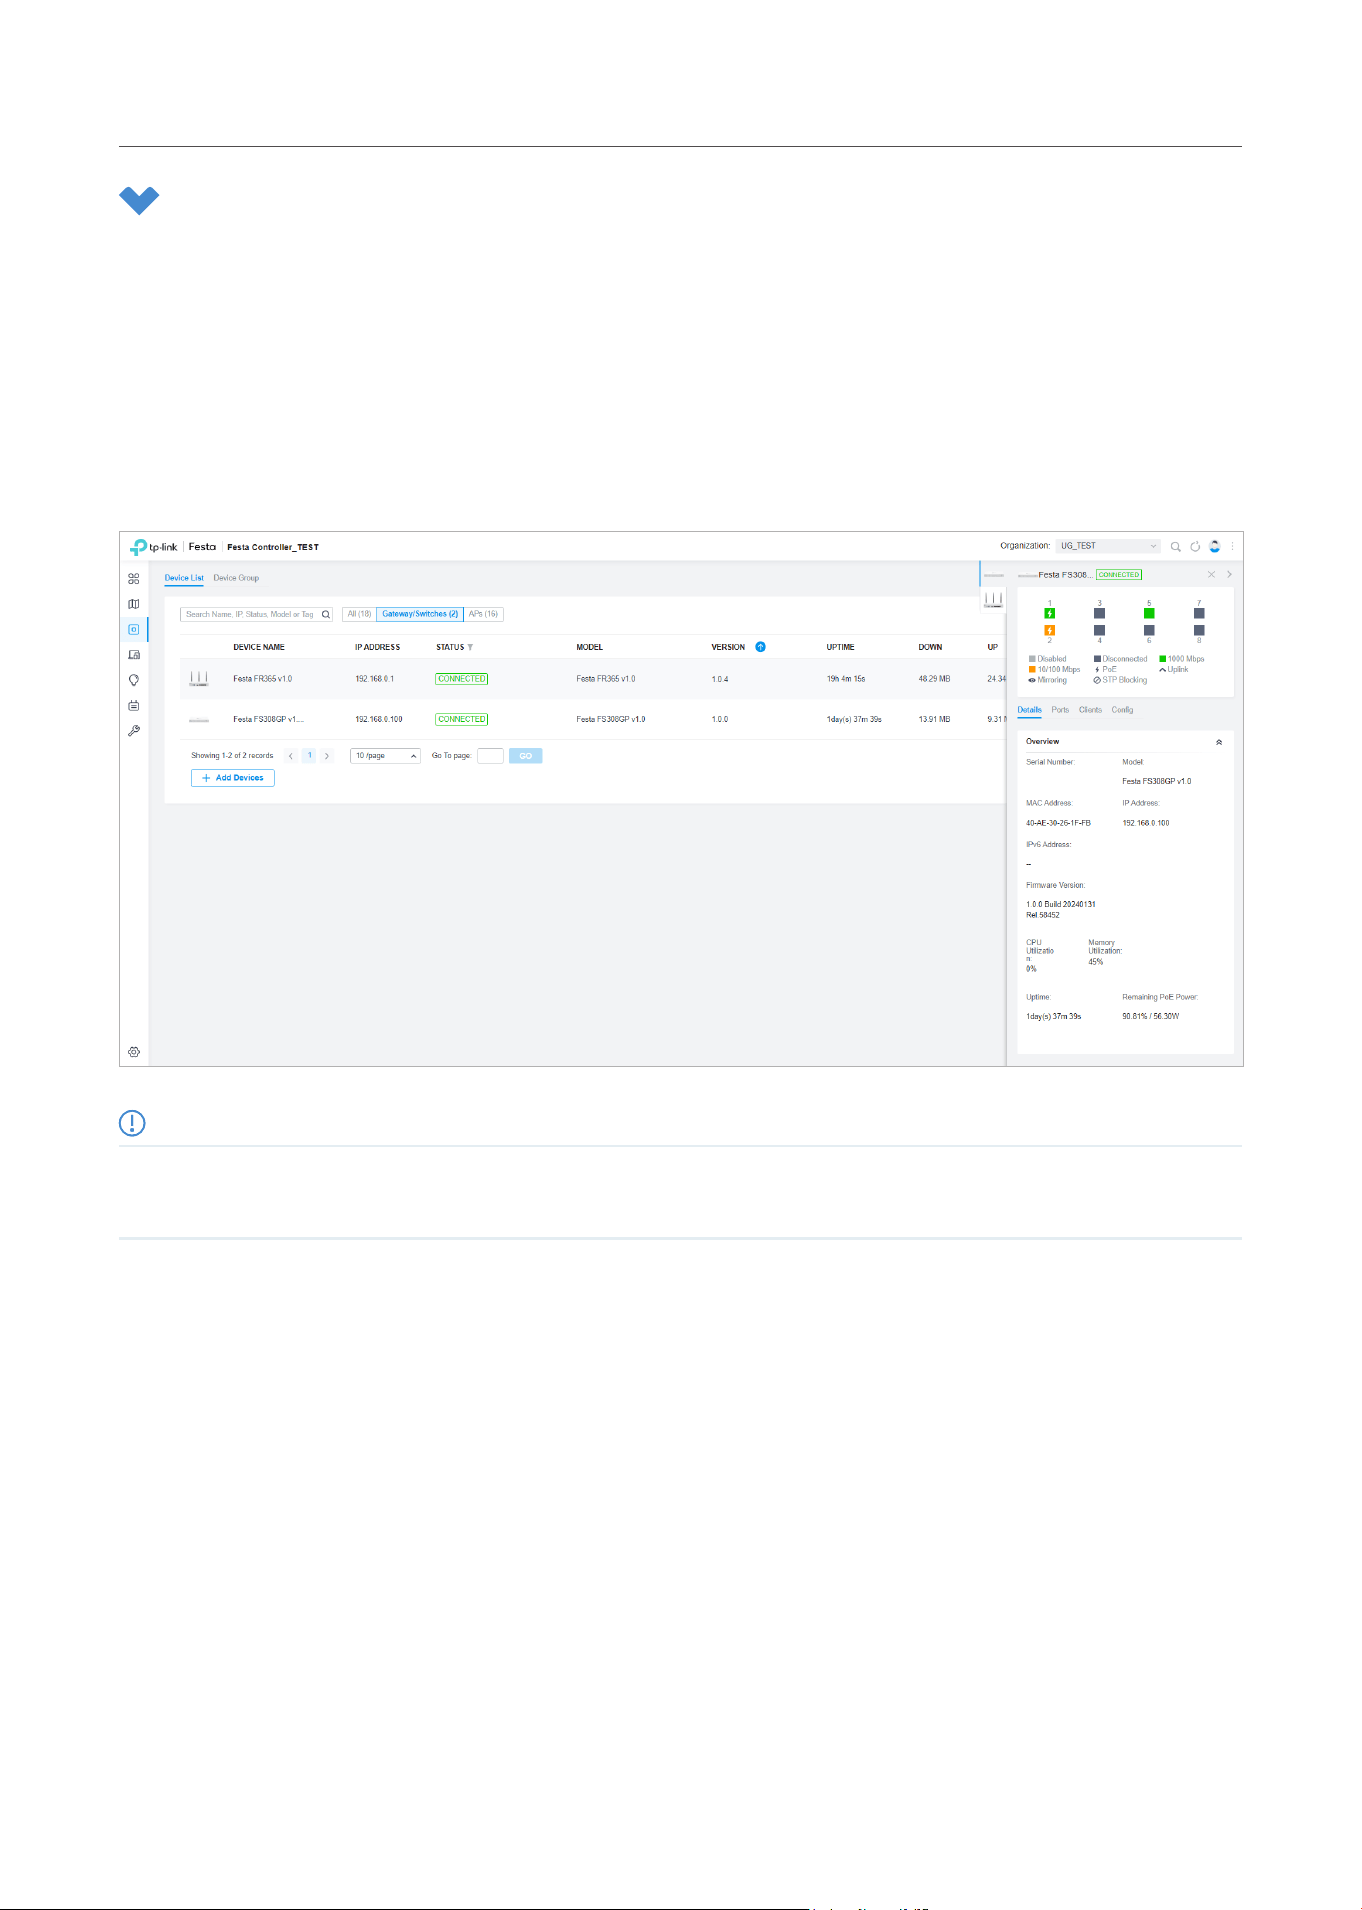Select switch port 1 in port panel
This screenshot has height=1910, width=1362.
(1050, 613)
